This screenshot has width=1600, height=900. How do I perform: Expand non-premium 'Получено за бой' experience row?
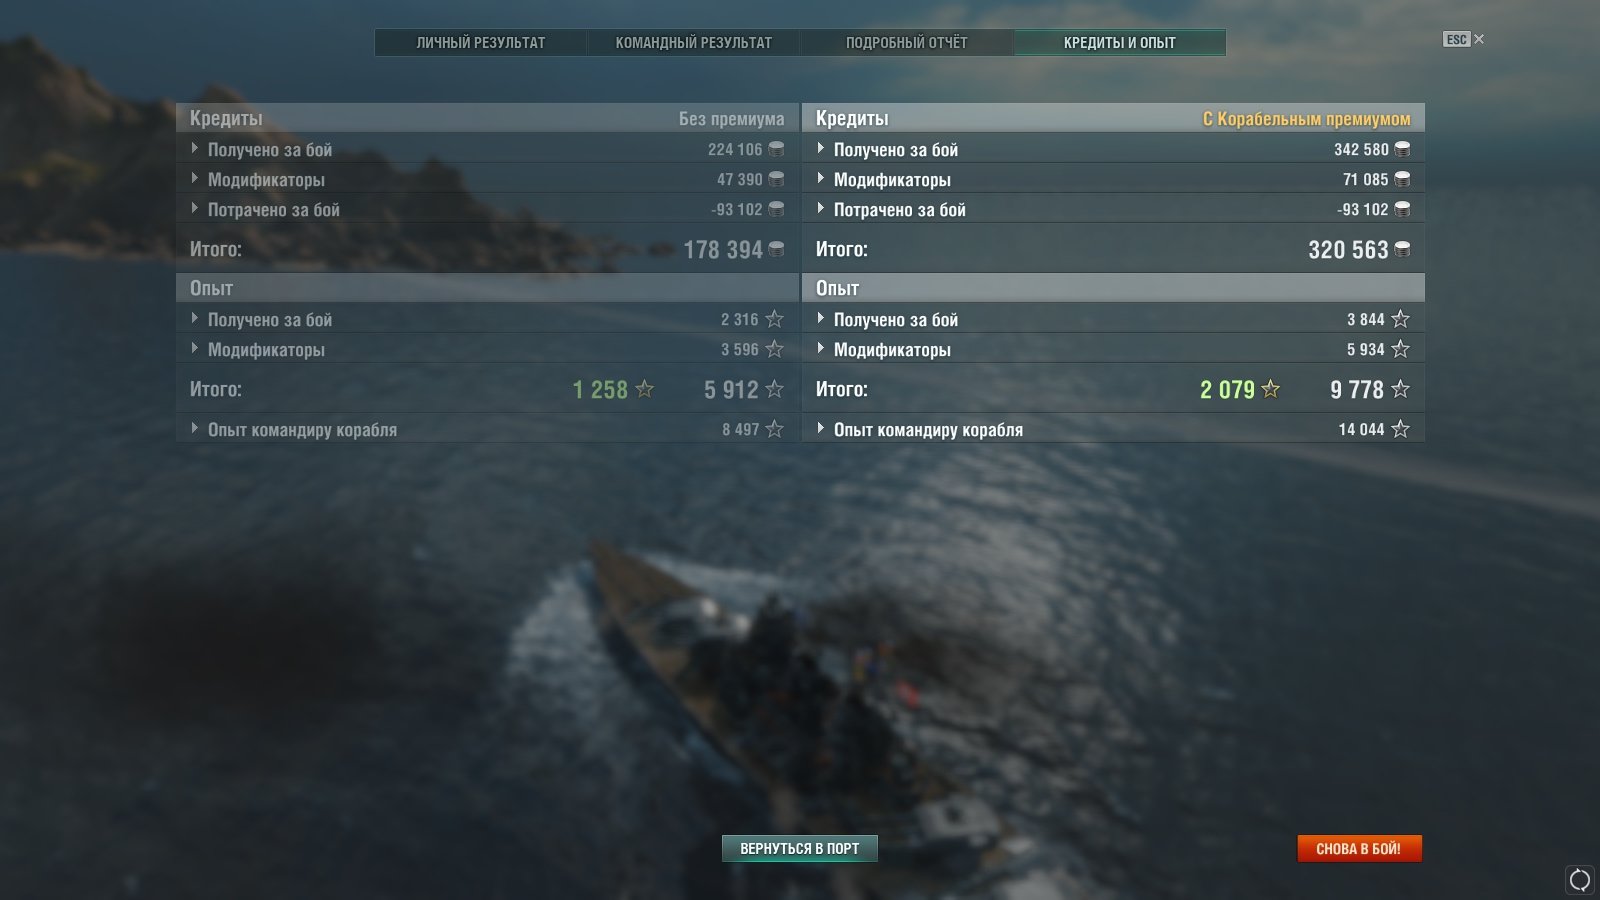point(194,319)
